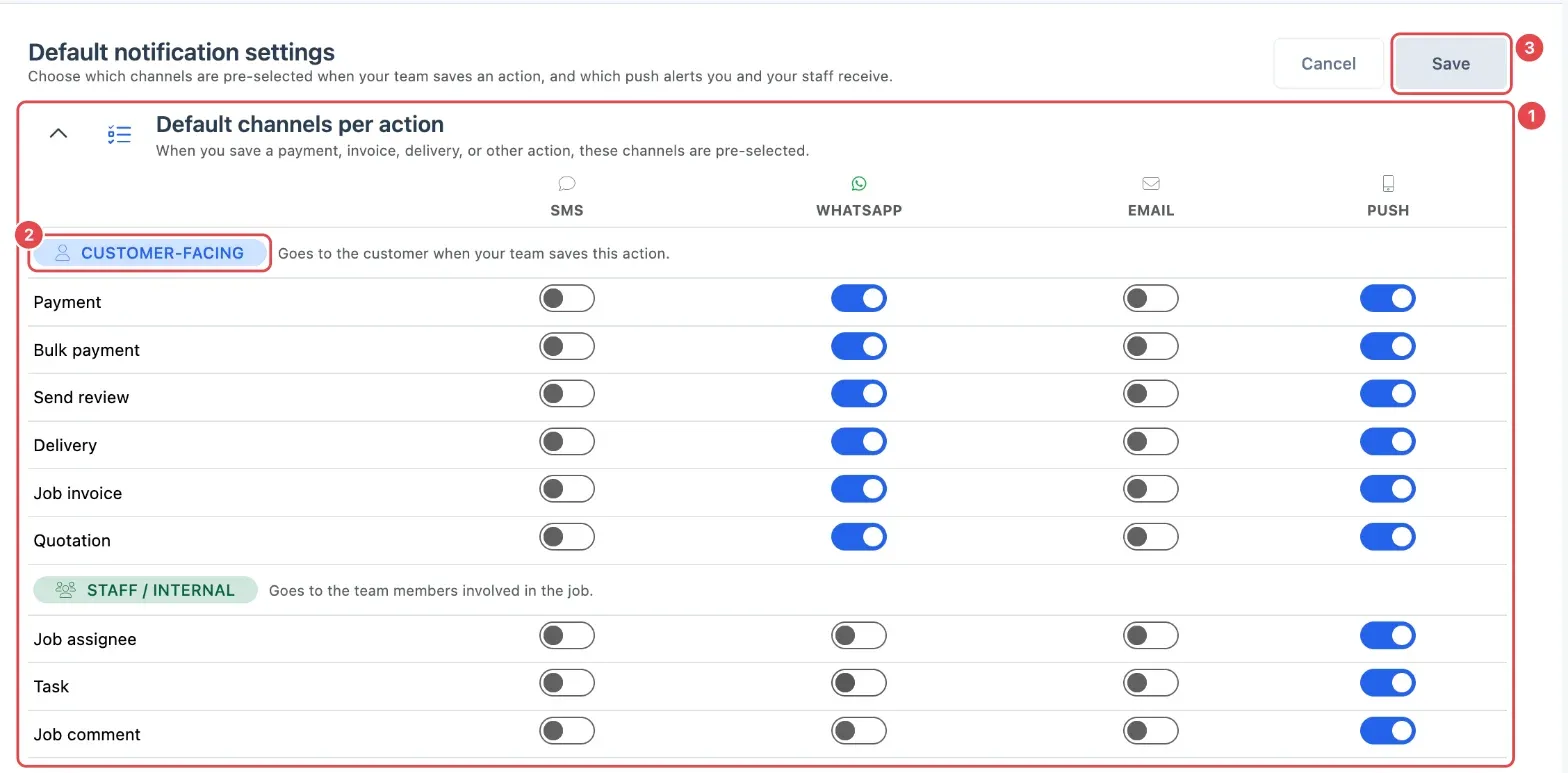Enable SMS for Delivery

tap(567, 441)
